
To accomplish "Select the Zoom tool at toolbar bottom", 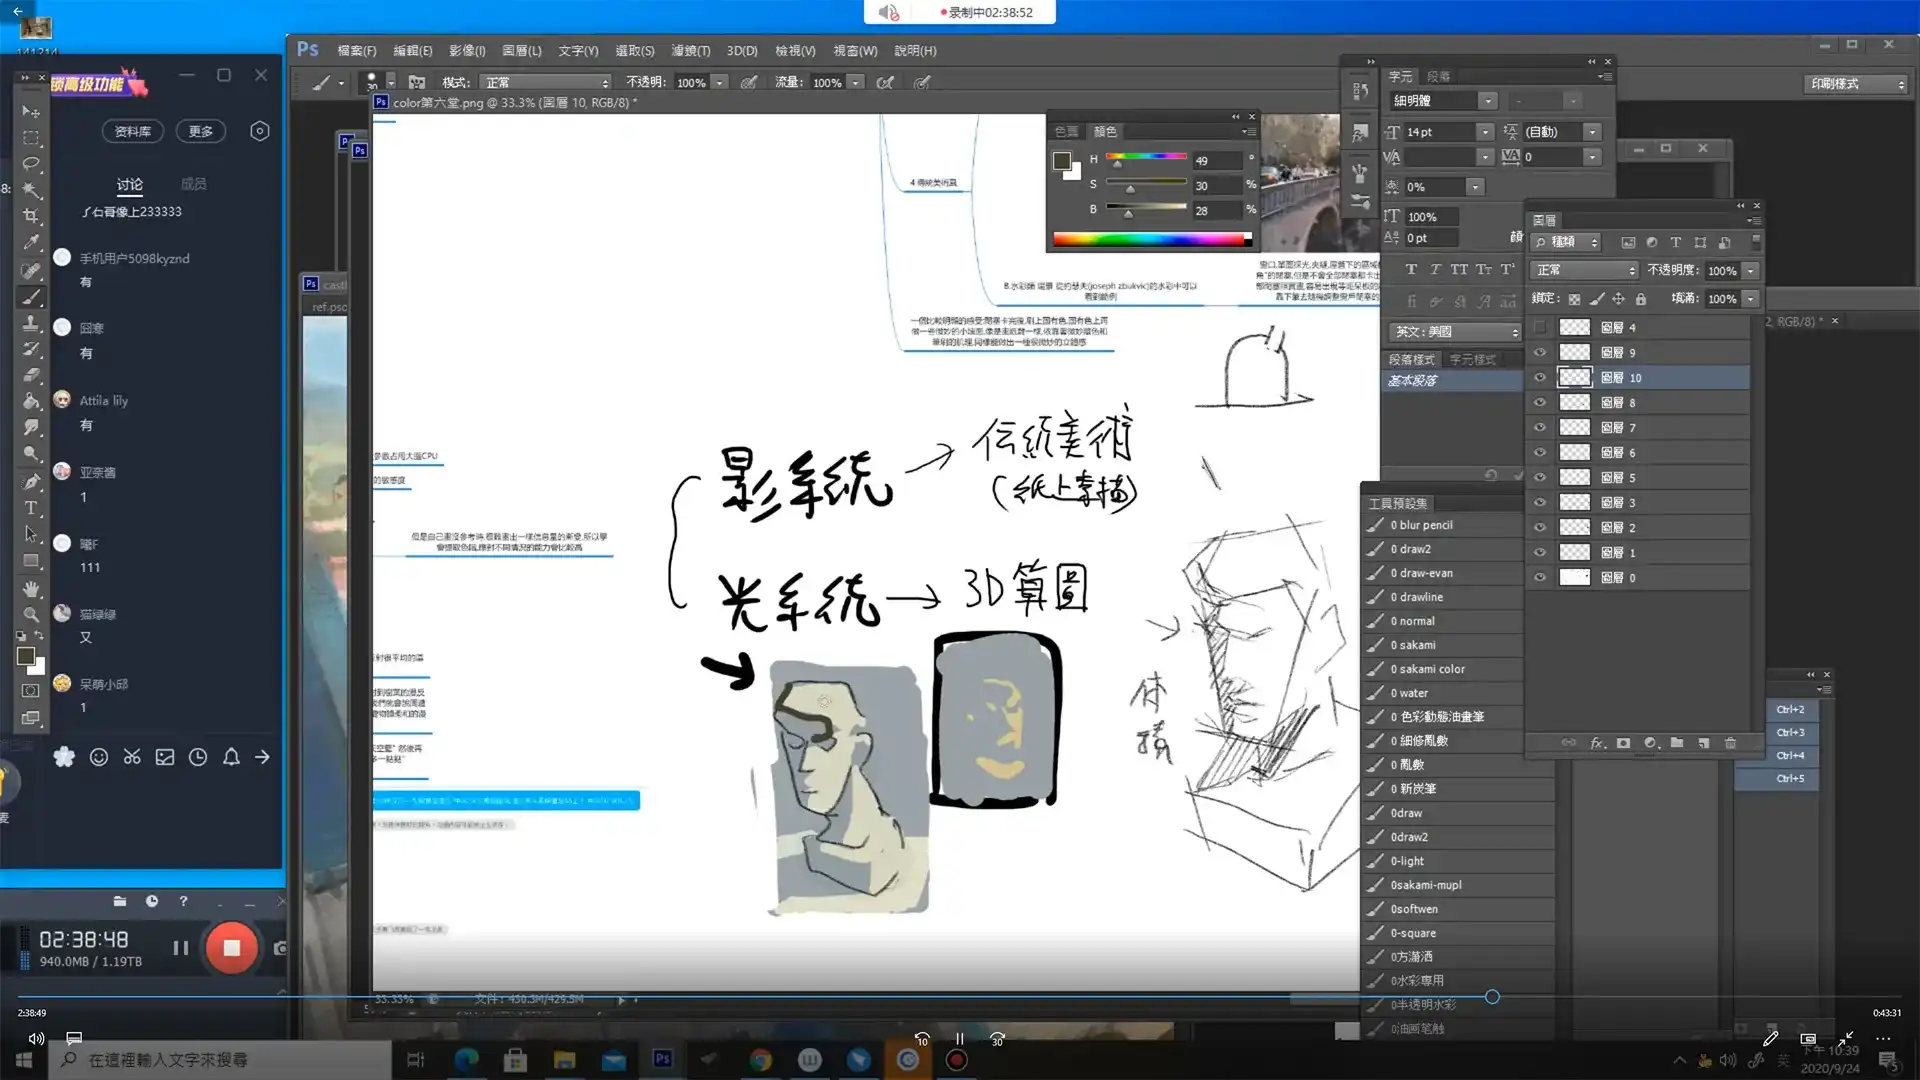I will pyautogui.click(x=31, y=615).
